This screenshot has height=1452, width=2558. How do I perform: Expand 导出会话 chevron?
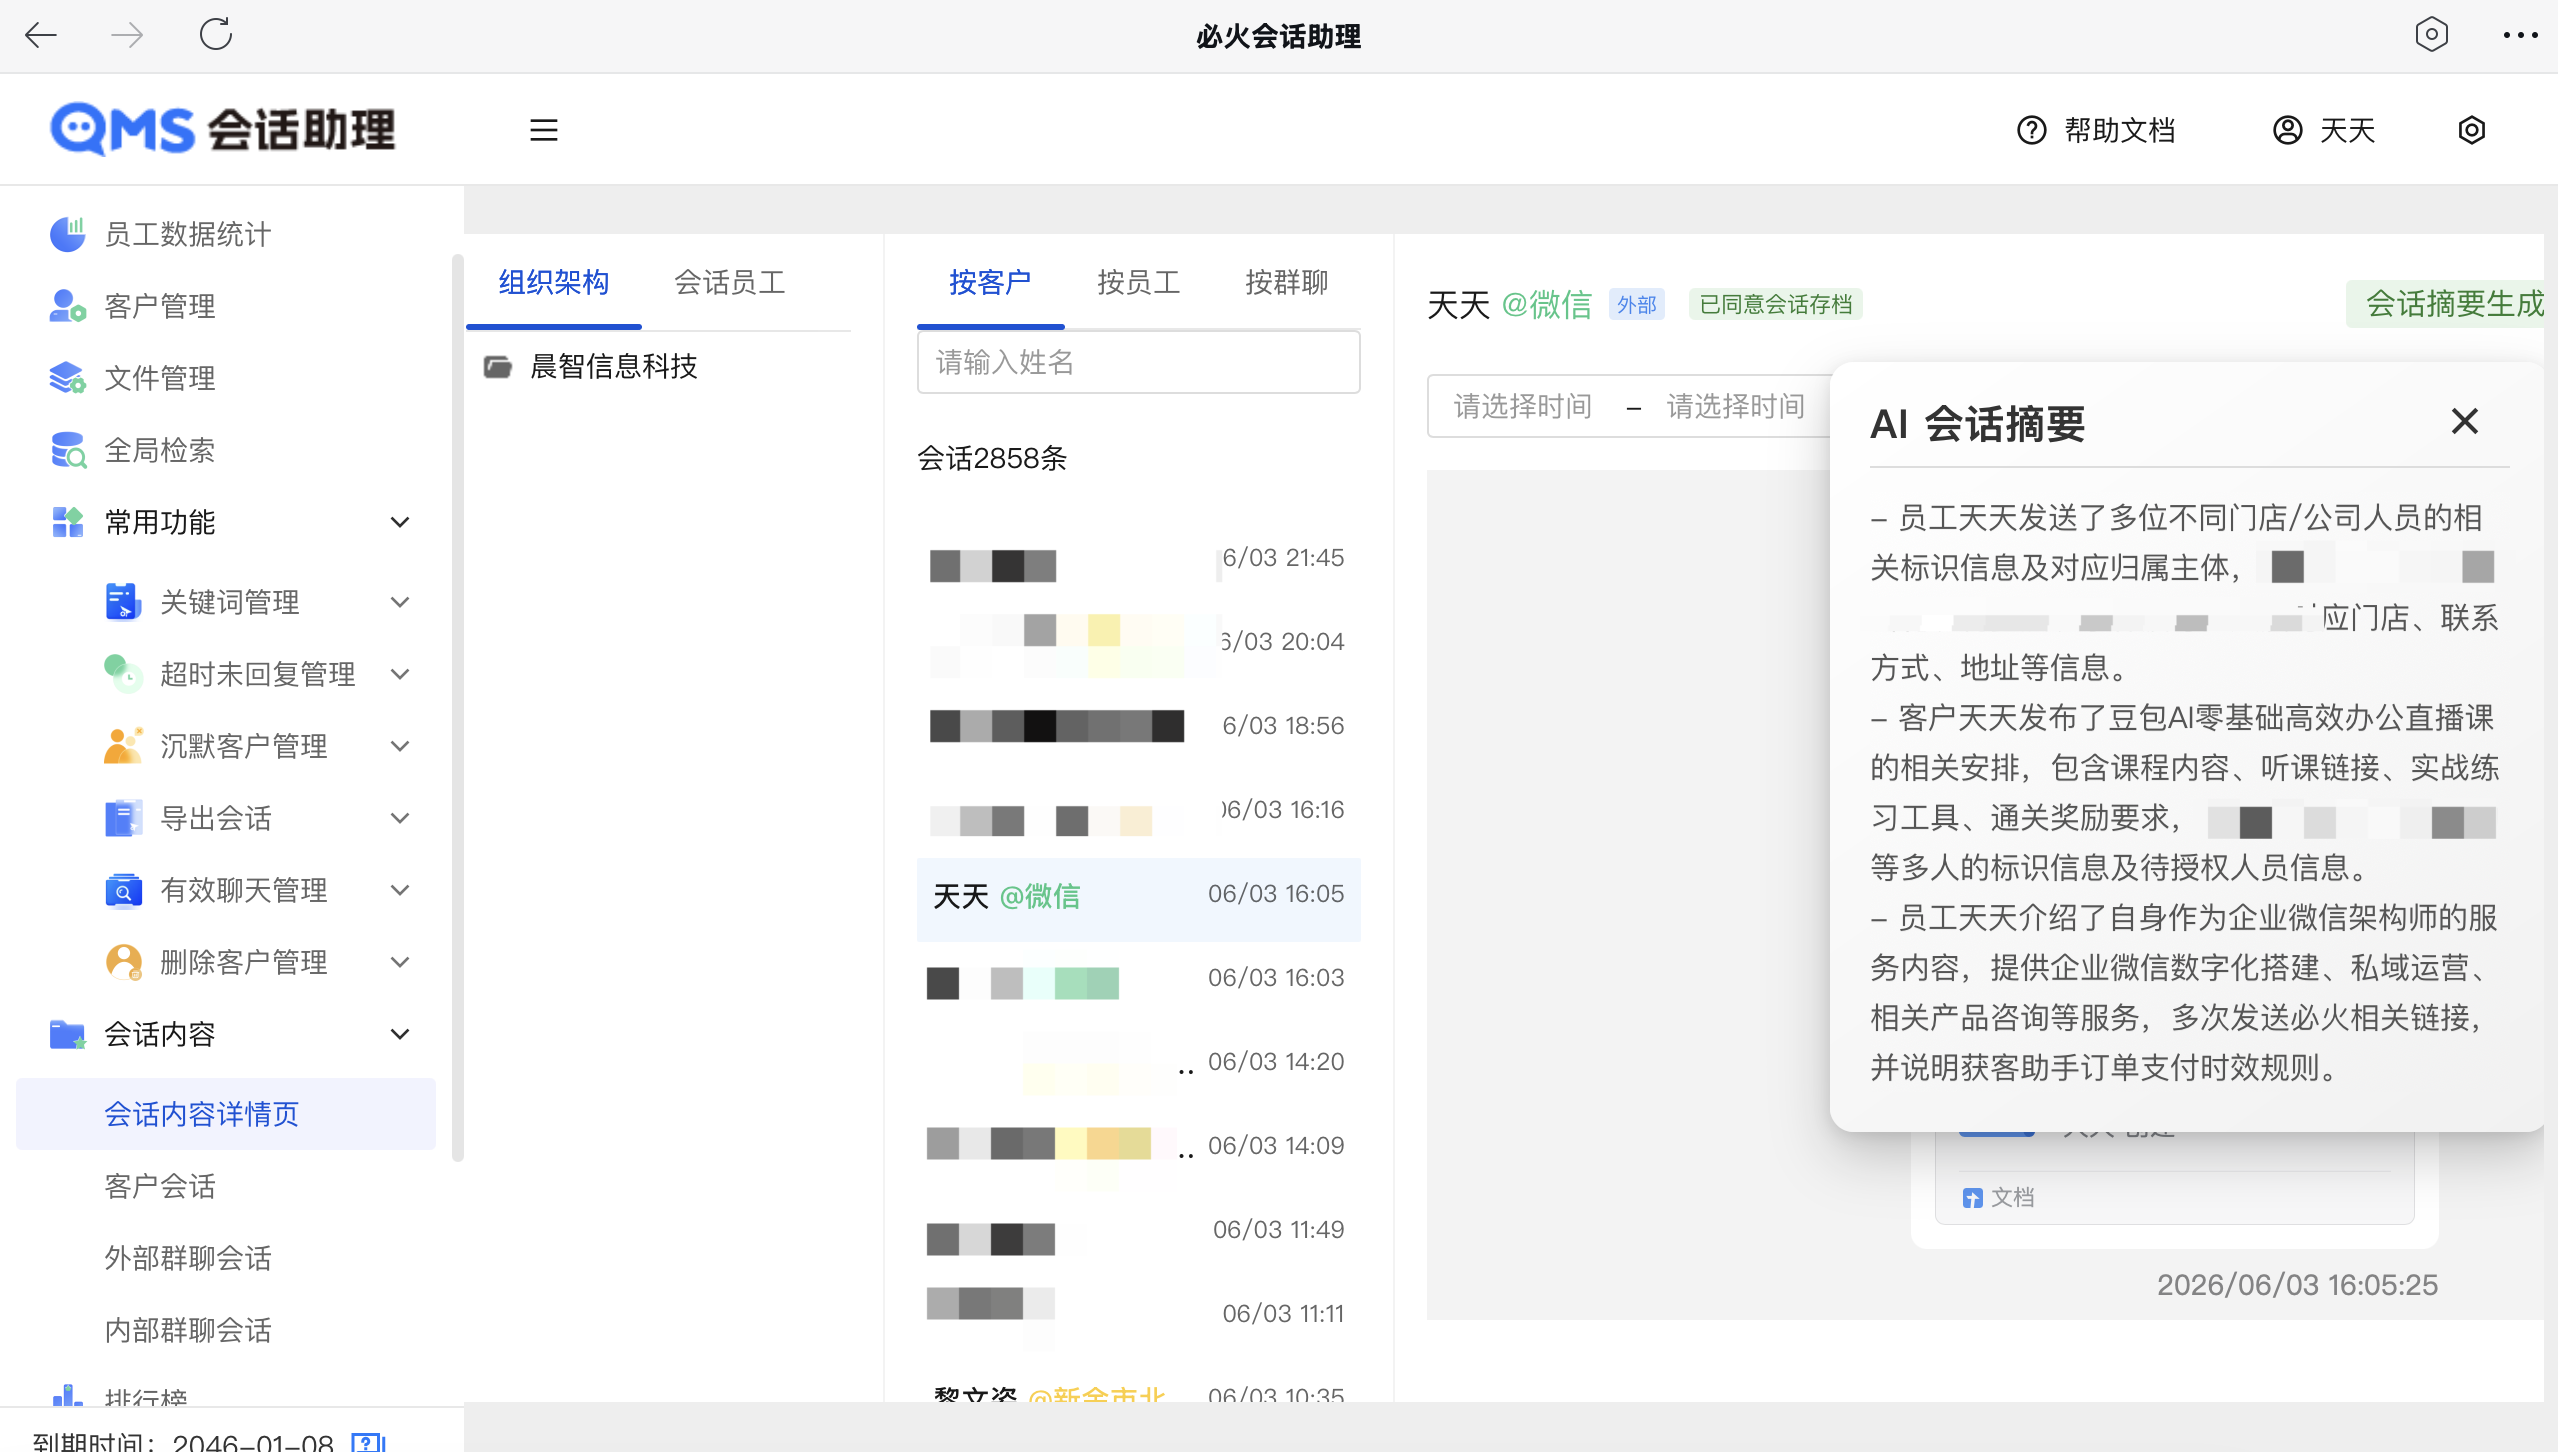pos(400,818)
